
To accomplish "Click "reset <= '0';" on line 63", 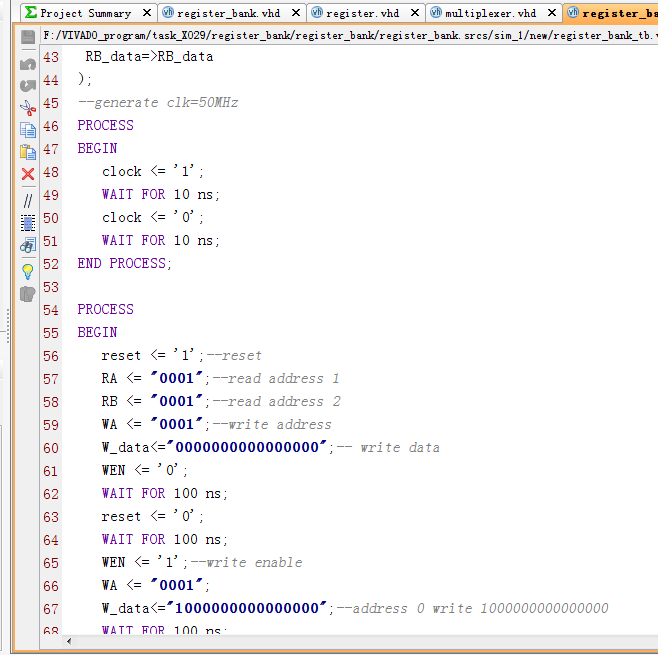I will point(153,517).
